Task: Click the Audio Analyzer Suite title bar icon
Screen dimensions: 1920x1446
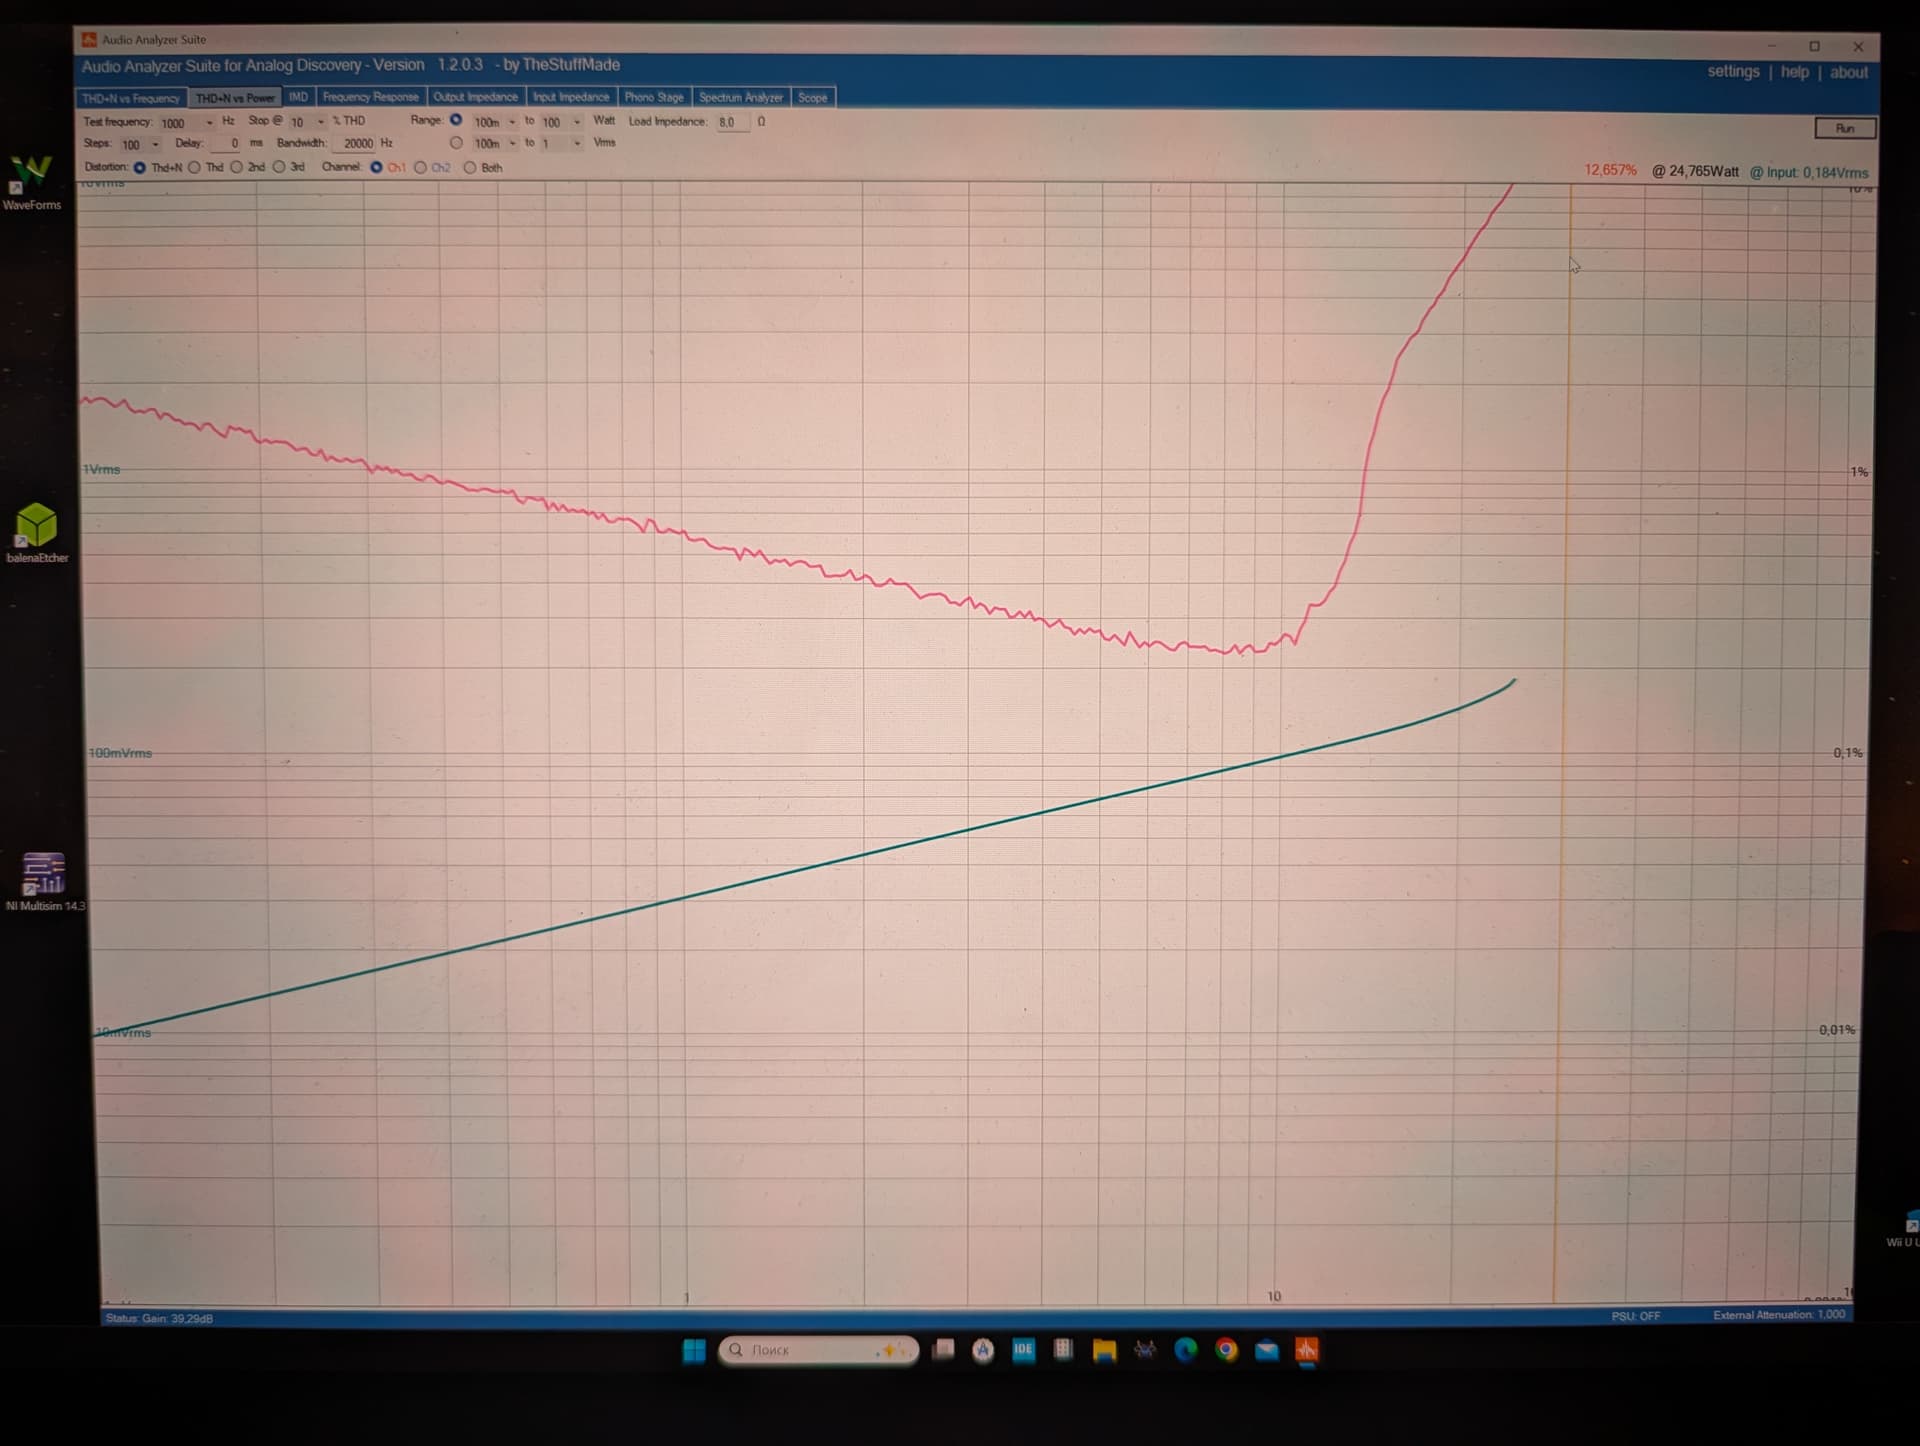Action: pos(89,39)
